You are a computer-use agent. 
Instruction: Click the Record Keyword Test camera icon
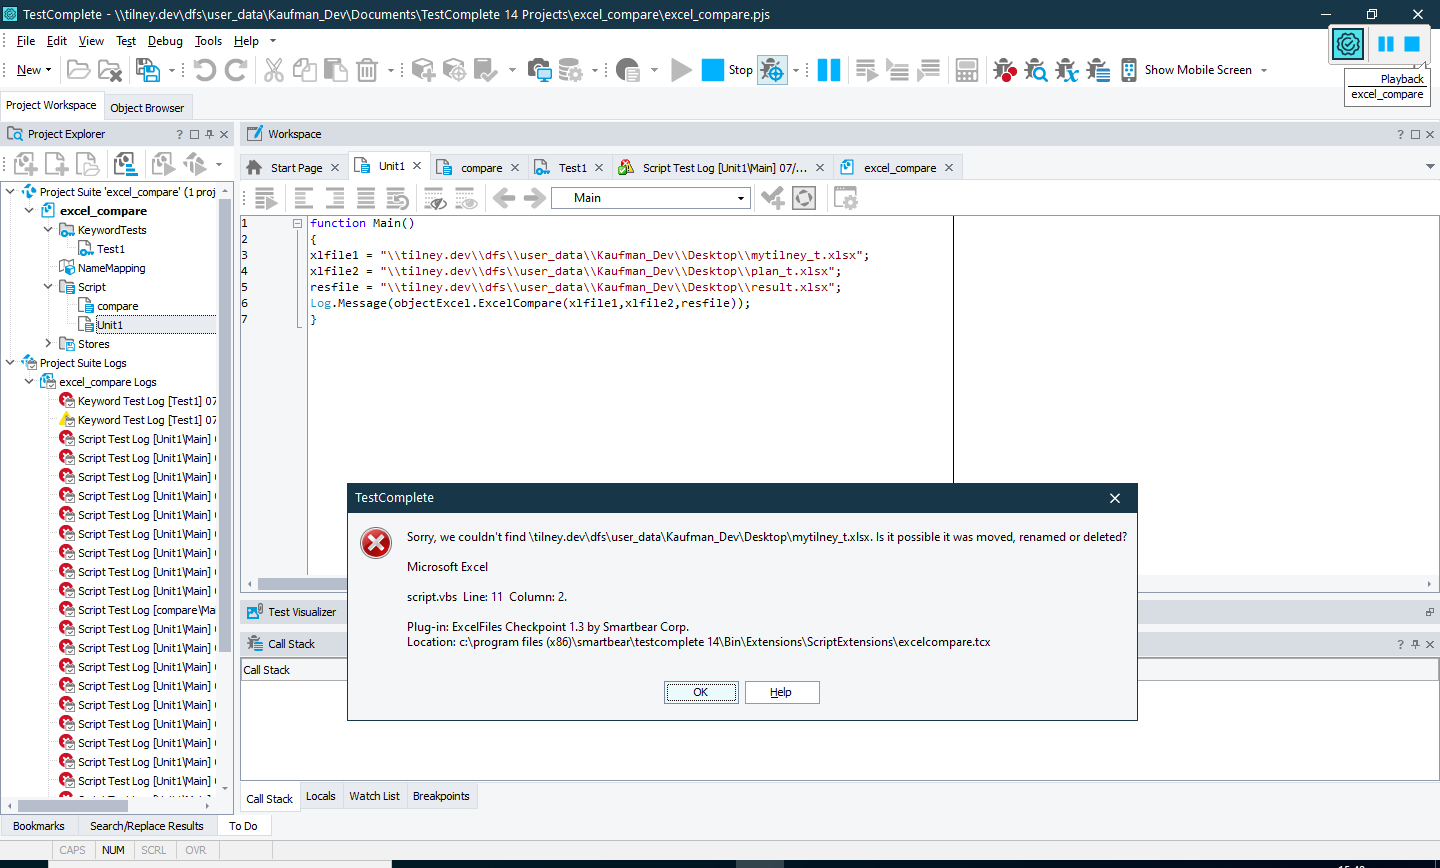pyautogui.click(x=540, y=70)
